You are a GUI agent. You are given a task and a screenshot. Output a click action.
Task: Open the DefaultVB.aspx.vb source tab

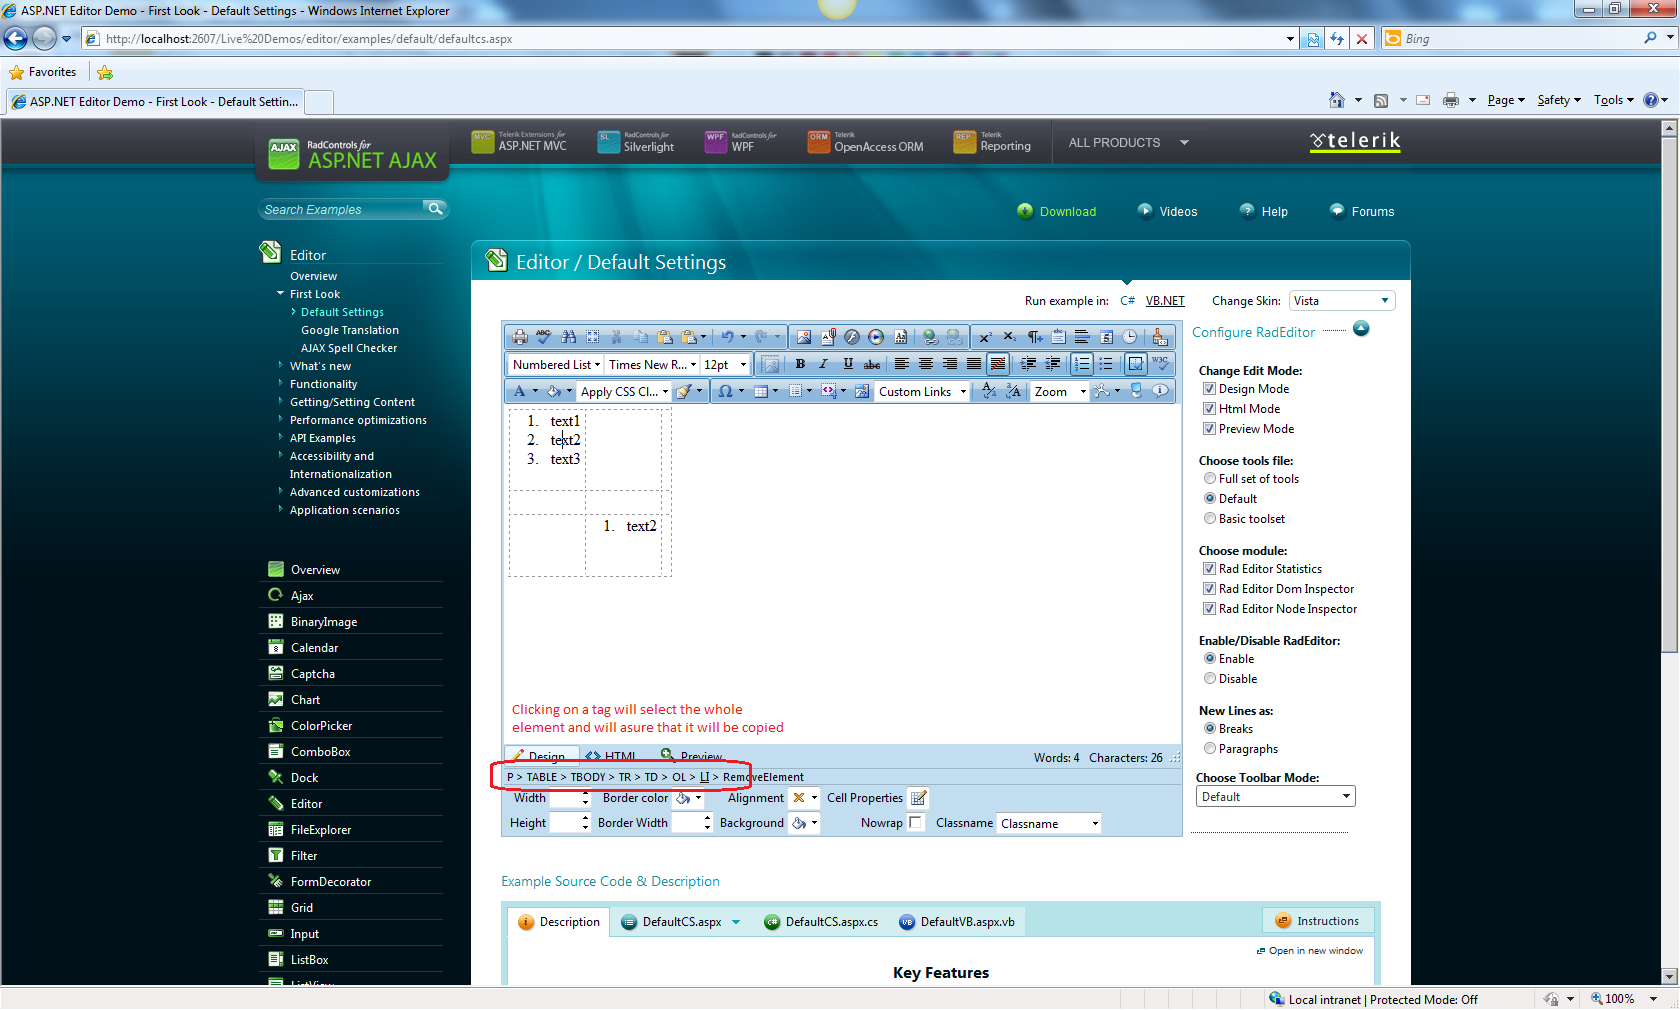[957, 922]
